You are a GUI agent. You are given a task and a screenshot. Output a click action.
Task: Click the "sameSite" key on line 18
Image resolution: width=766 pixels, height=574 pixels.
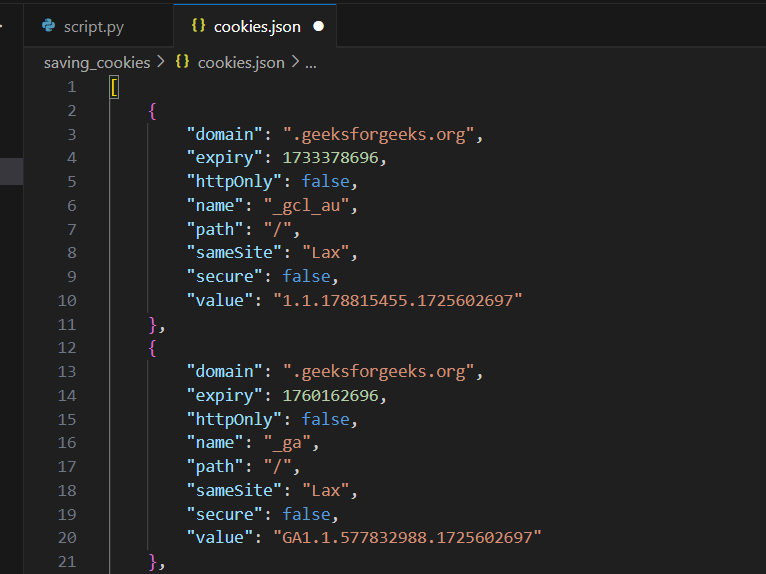234,490
